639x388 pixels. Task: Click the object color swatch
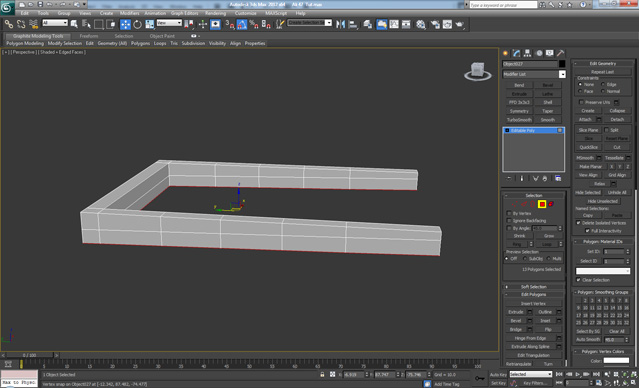pyautogui.click(x=562, y=64)
